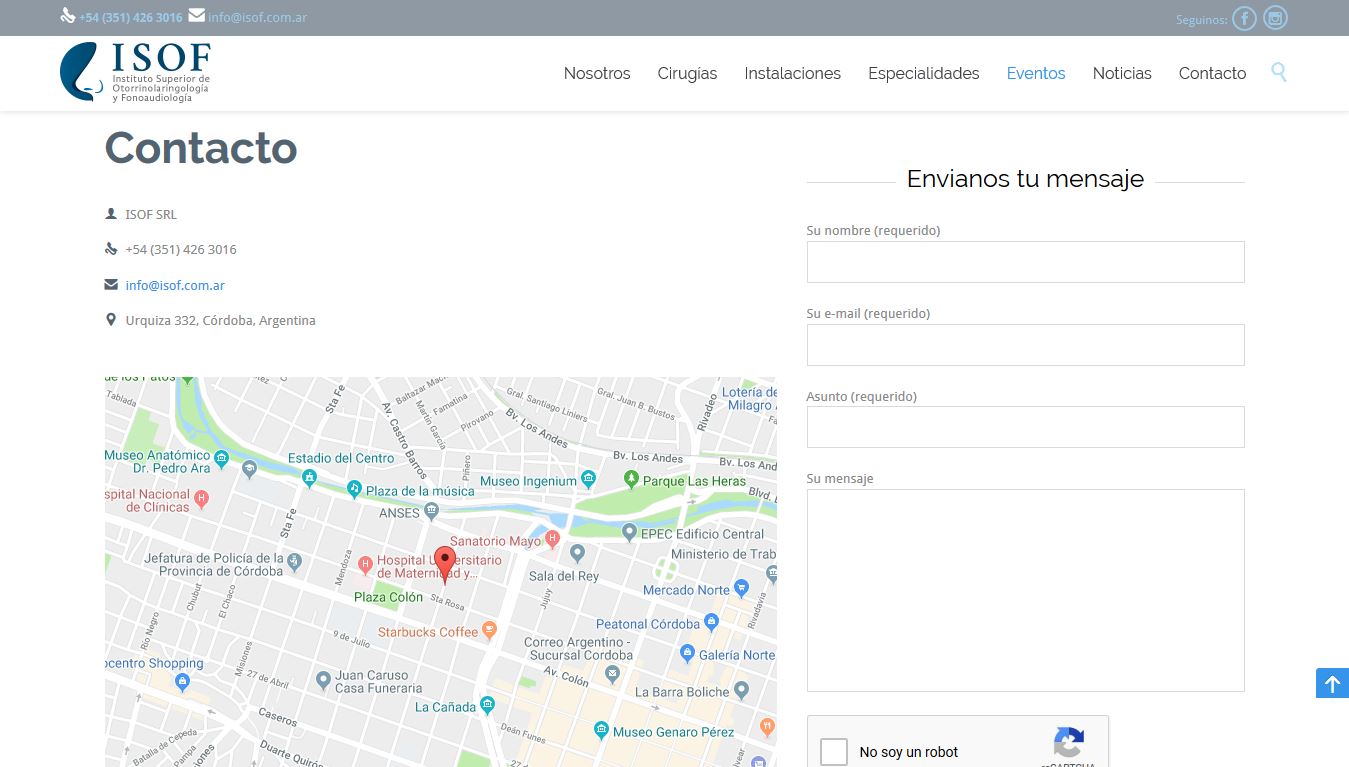Click the Seguinos label

1202,19
